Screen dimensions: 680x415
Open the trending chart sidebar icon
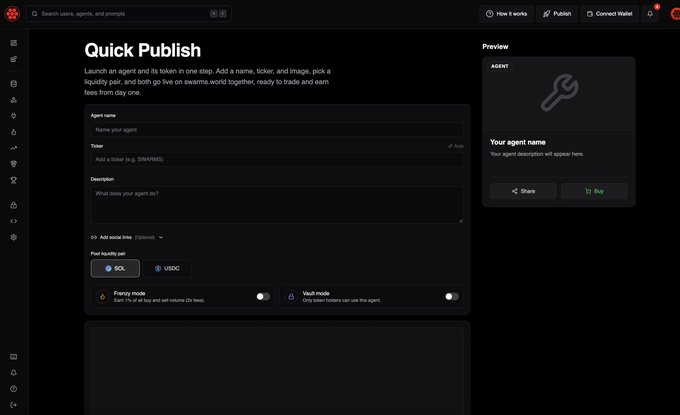(14, 148)
